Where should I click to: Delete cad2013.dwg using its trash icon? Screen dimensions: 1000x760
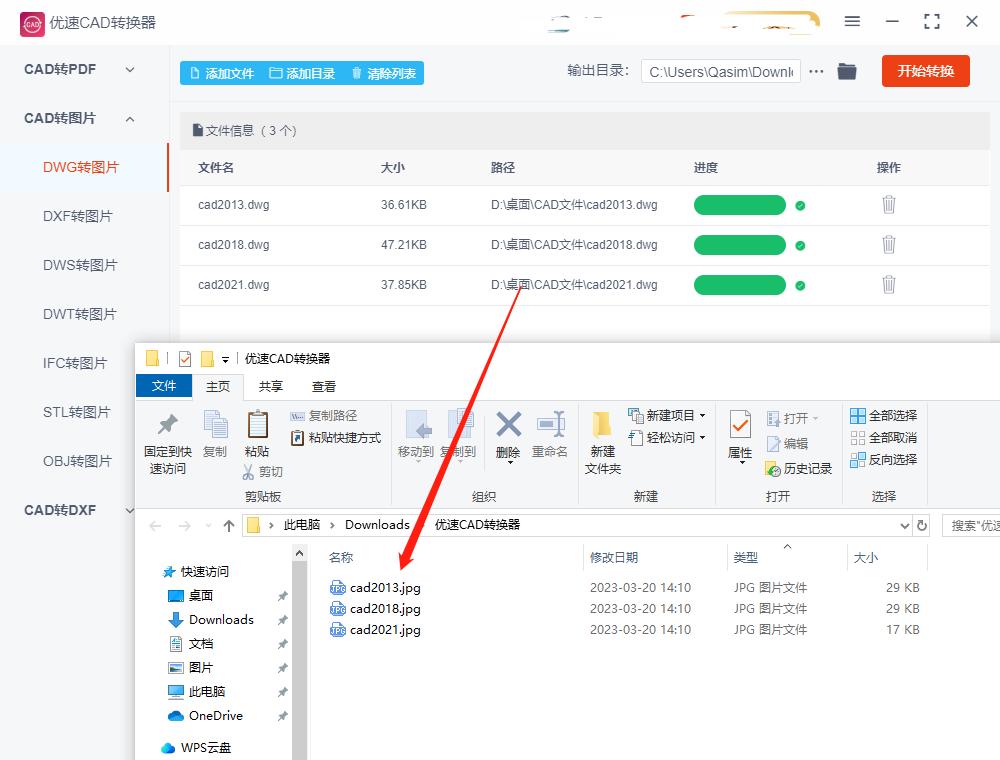[889, 204]
